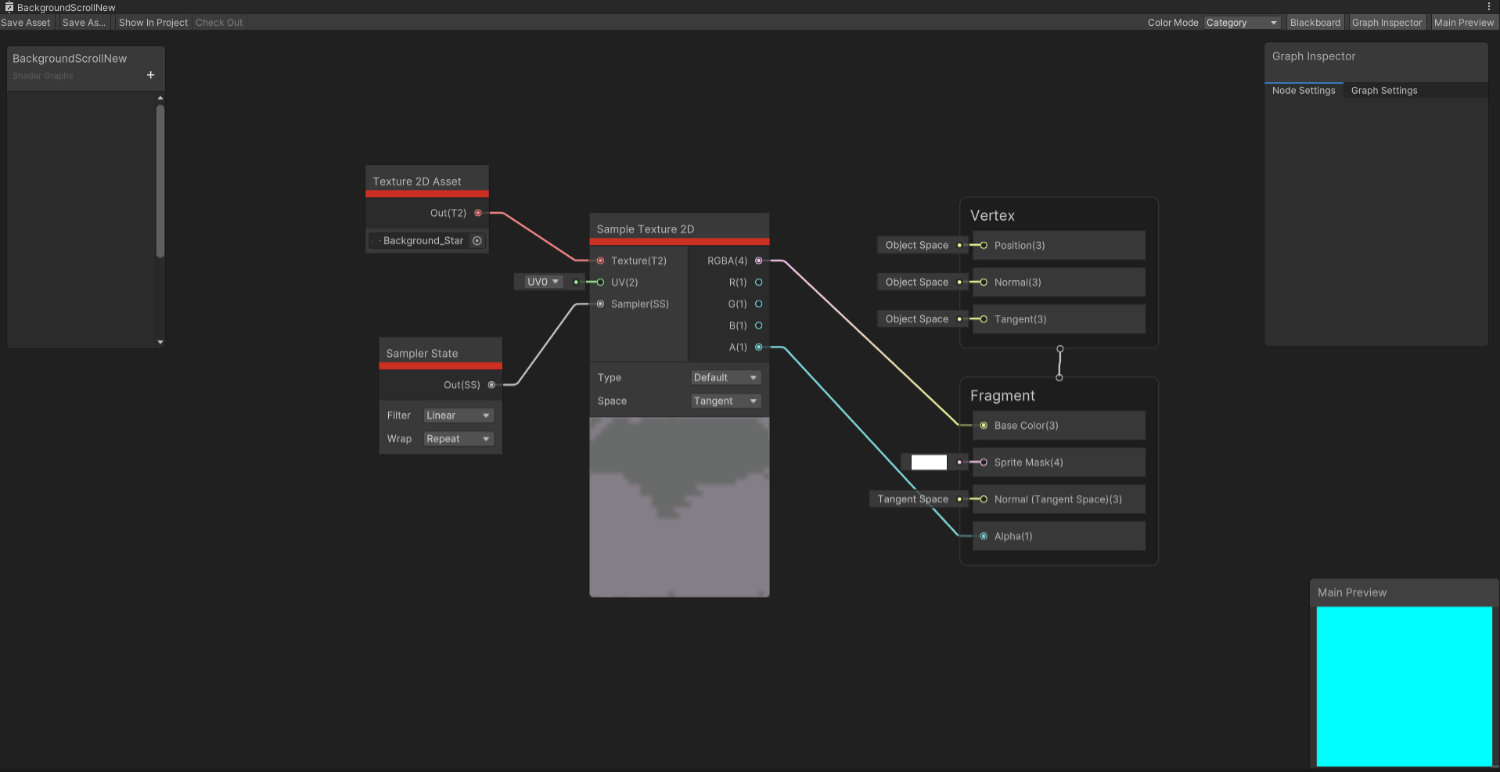Screen dimensions: 1500x772
Task: Click the G(1) output port
Action: (759, 304)
